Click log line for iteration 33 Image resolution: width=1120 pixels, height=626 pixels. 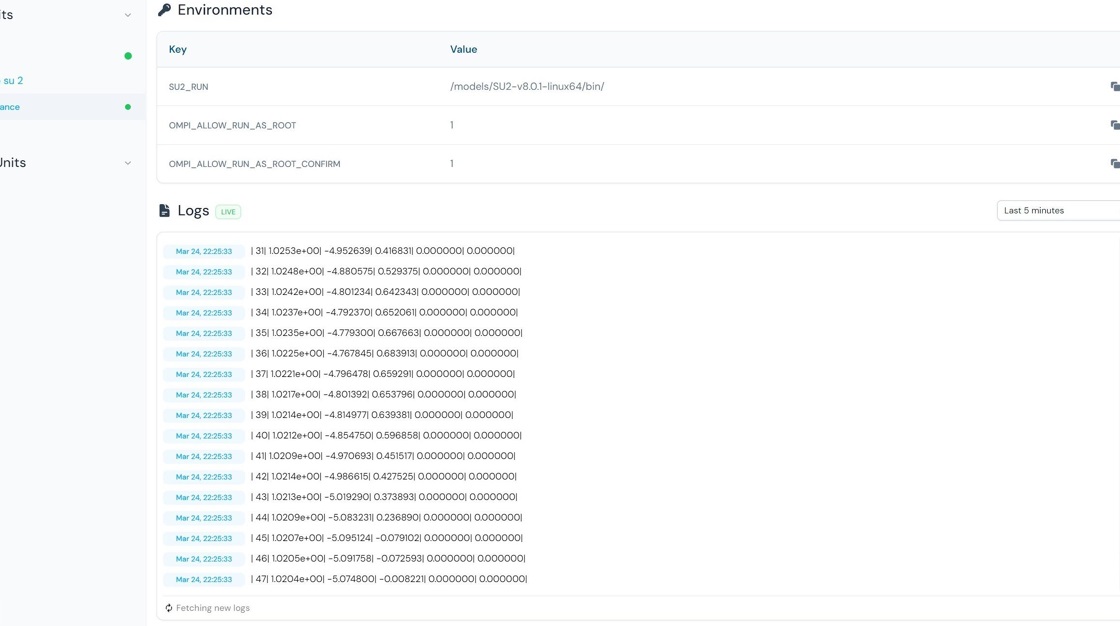coord(386,292)
